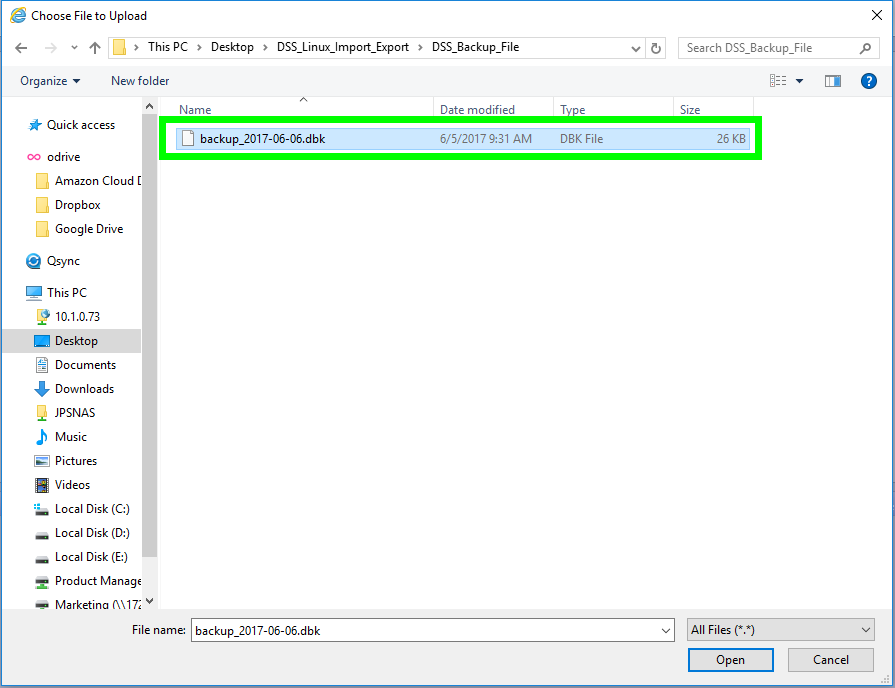Sort files by Name column

coord(195,110)
